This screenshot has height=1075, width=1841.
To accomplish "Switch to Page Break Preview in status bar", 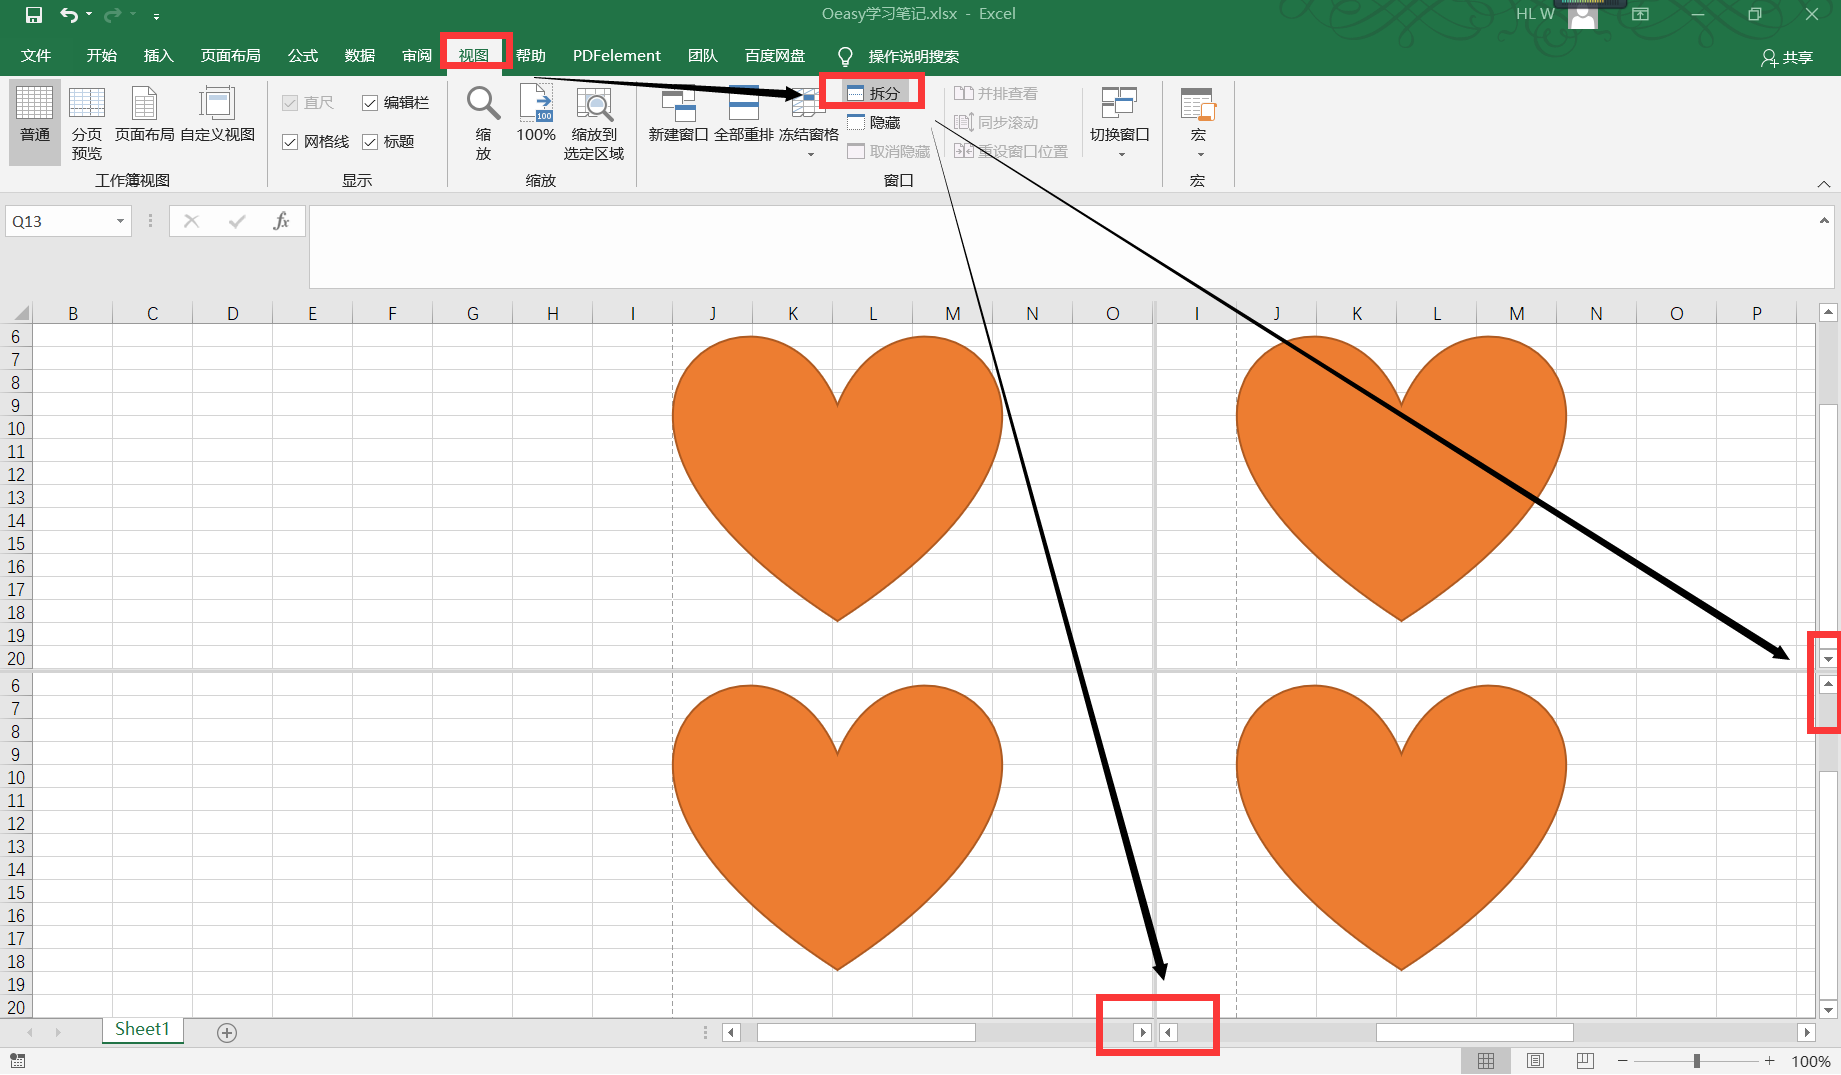I will pyautogui.click(x=1585, y=1061).
